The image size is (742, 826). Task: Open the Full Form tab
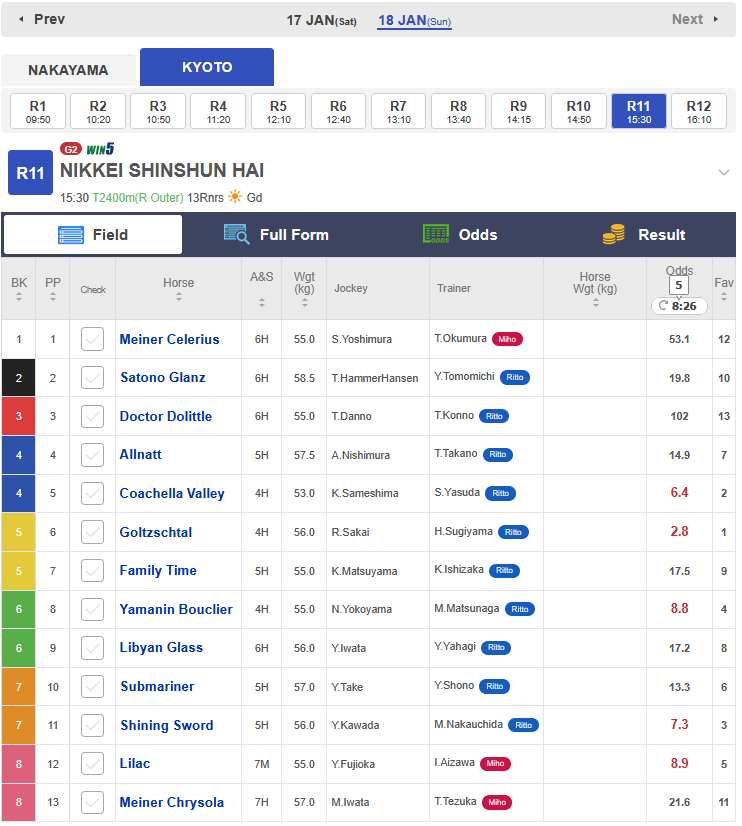276,234
